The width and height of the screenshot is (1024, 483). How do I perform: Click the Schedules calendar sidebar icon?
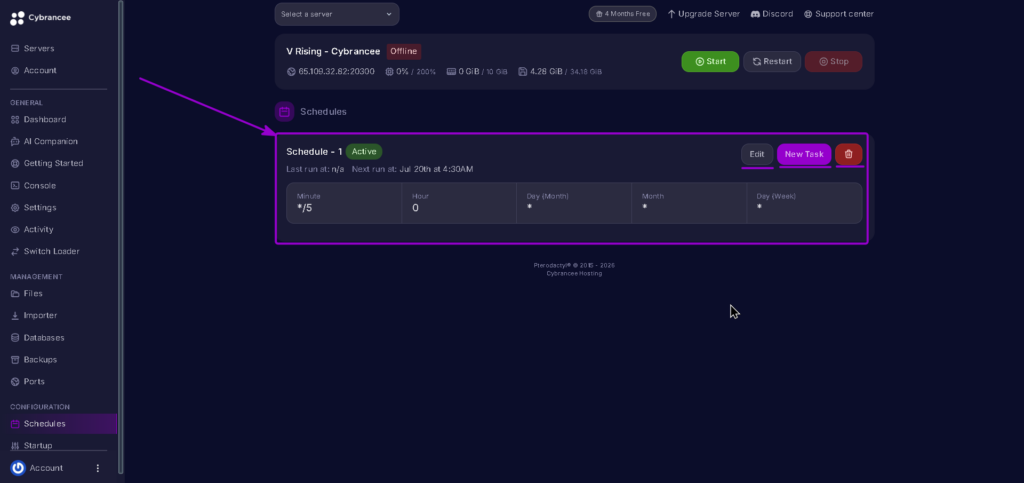(x=16, y=424)
